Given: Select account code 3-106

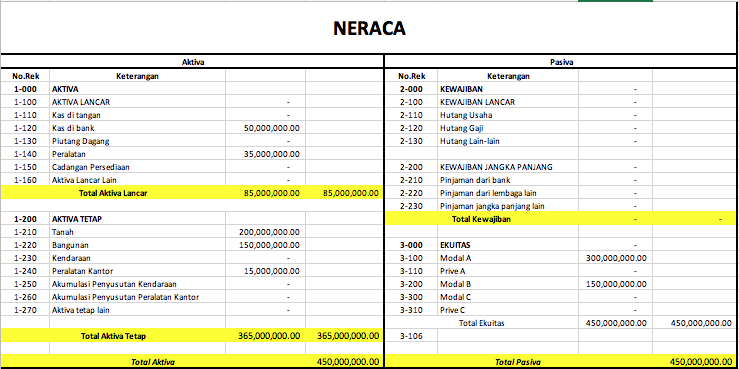Looking at the screenshot, I should [410, 336].
